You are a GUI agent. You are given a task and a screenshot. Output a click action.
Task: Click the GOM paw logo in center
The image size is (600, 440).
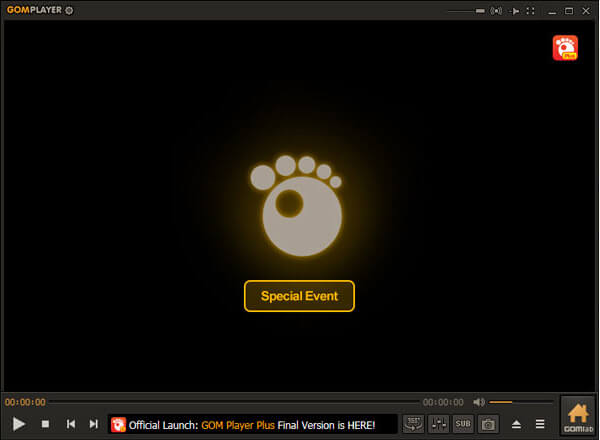296,205
